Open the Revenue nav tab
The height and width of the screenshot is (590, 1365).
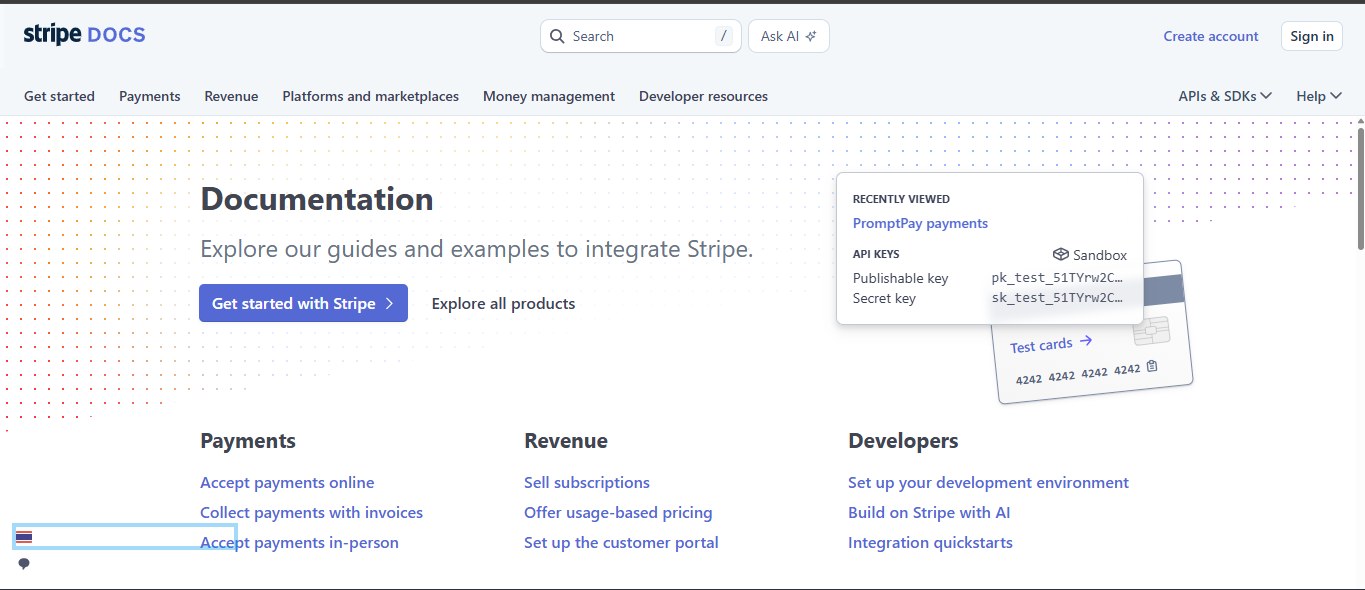click(231, 96)
